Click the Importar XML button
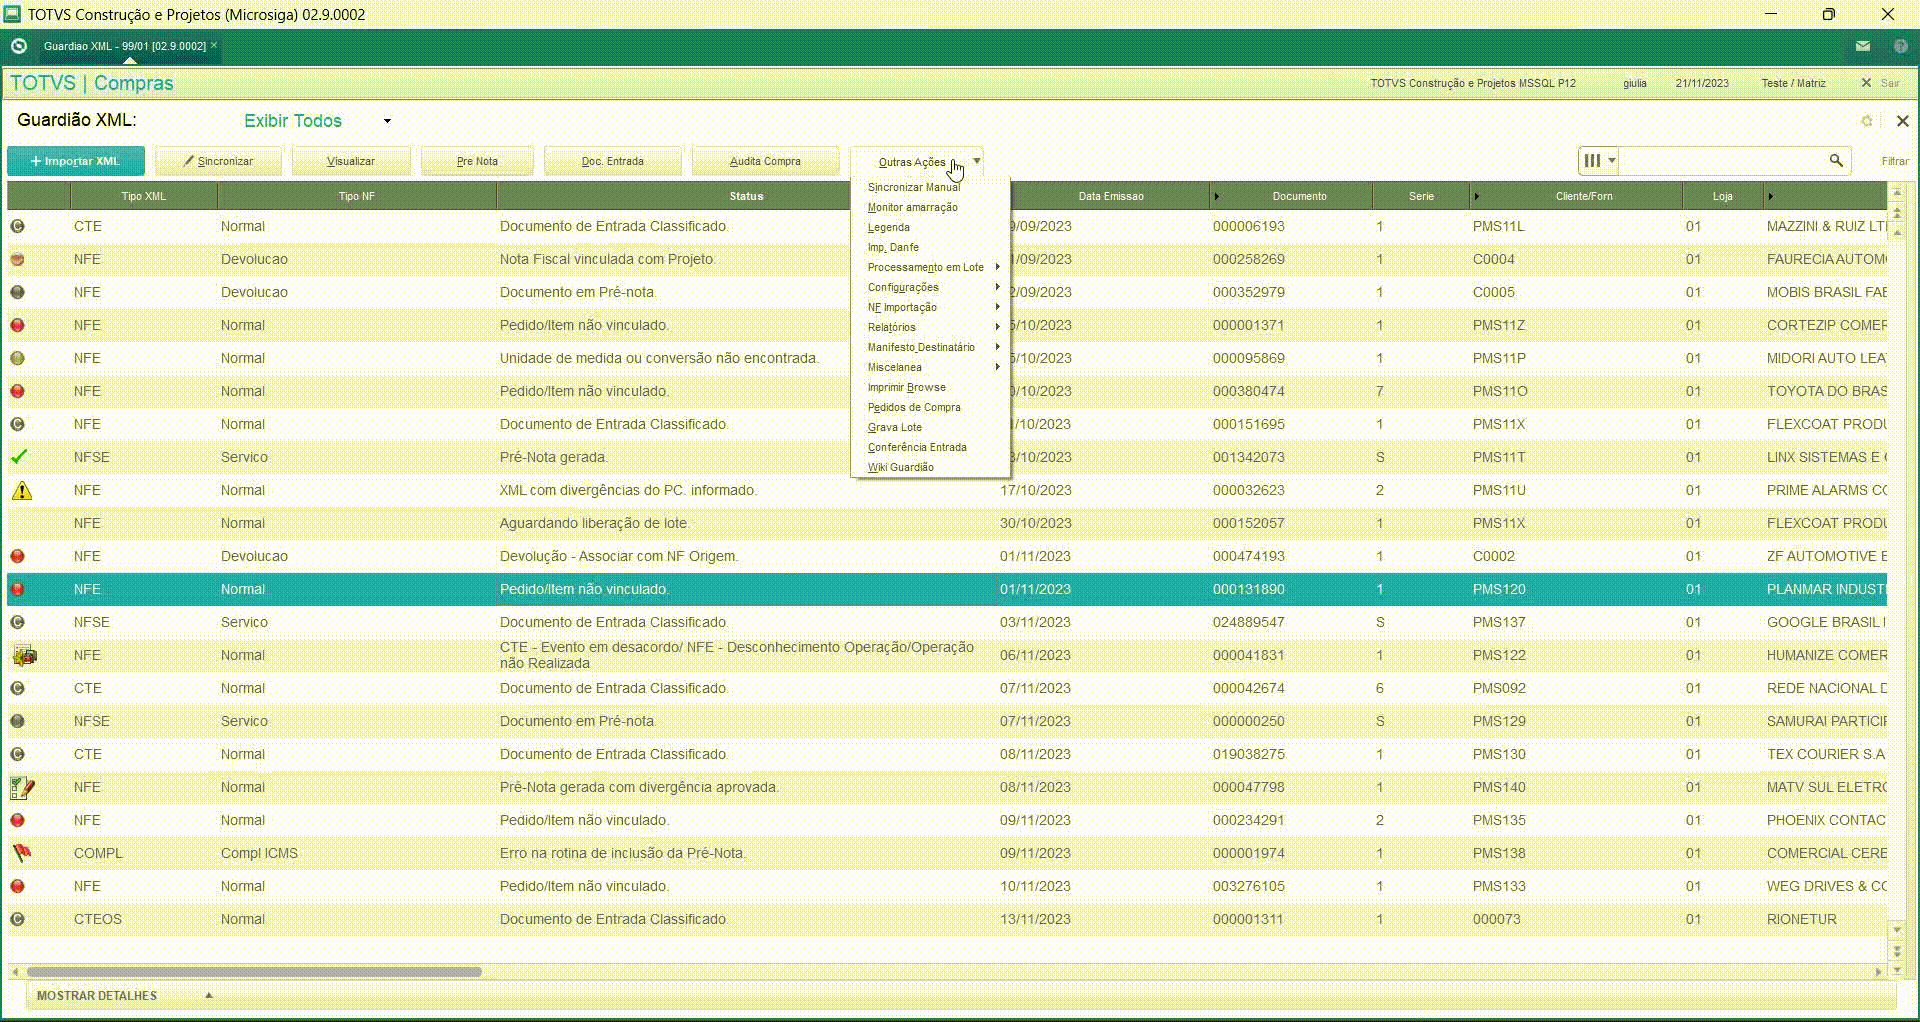 tap(76, 161)
